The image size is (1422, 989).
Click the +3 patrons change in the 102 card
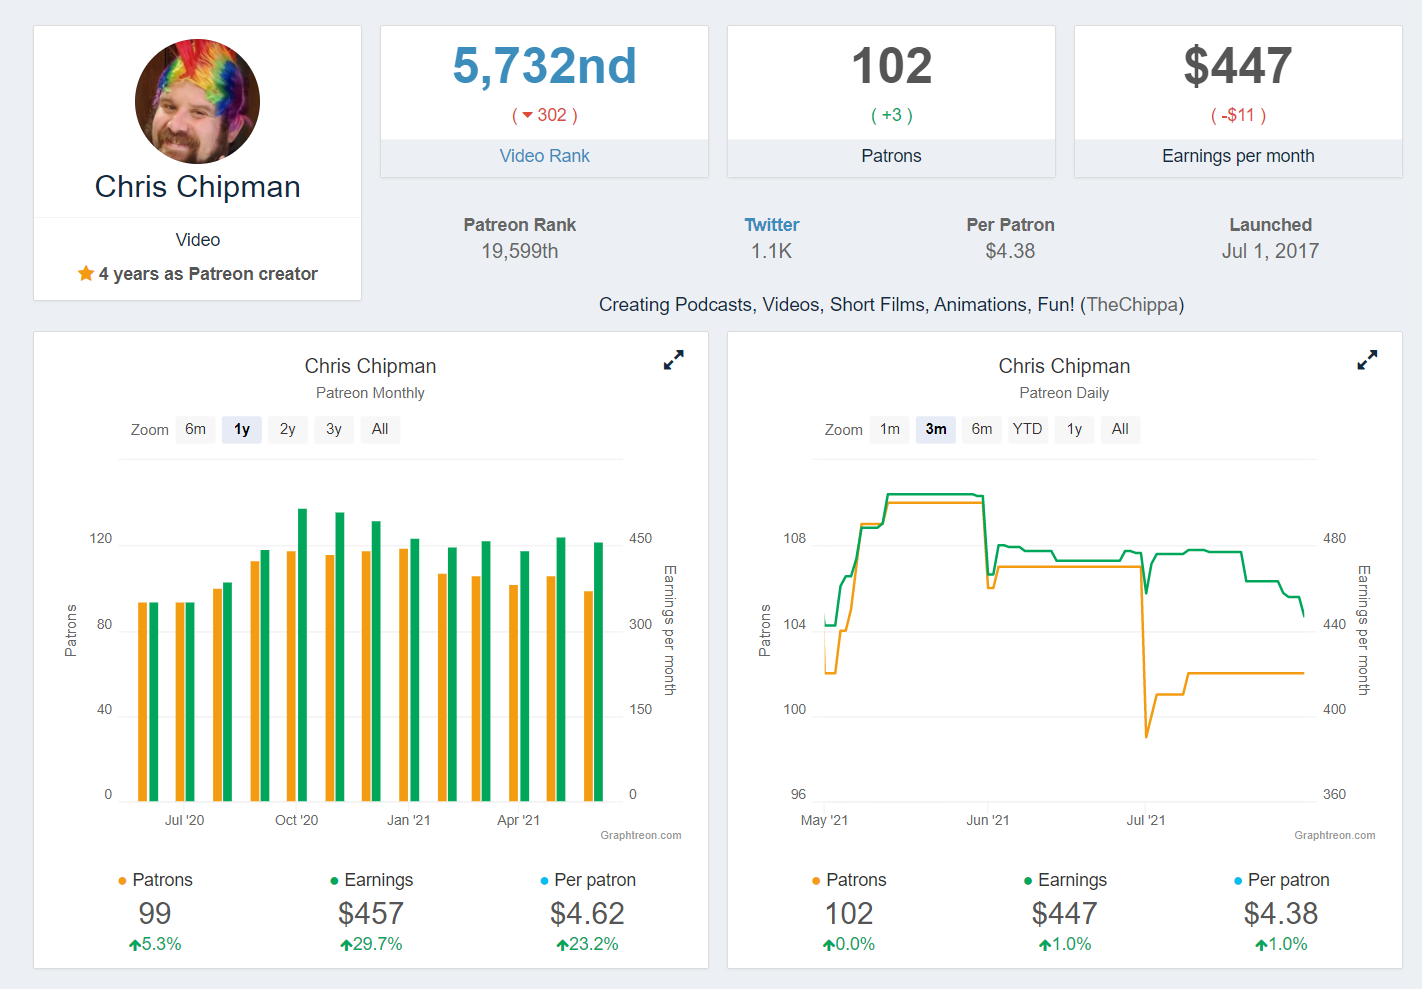point(891,115)
